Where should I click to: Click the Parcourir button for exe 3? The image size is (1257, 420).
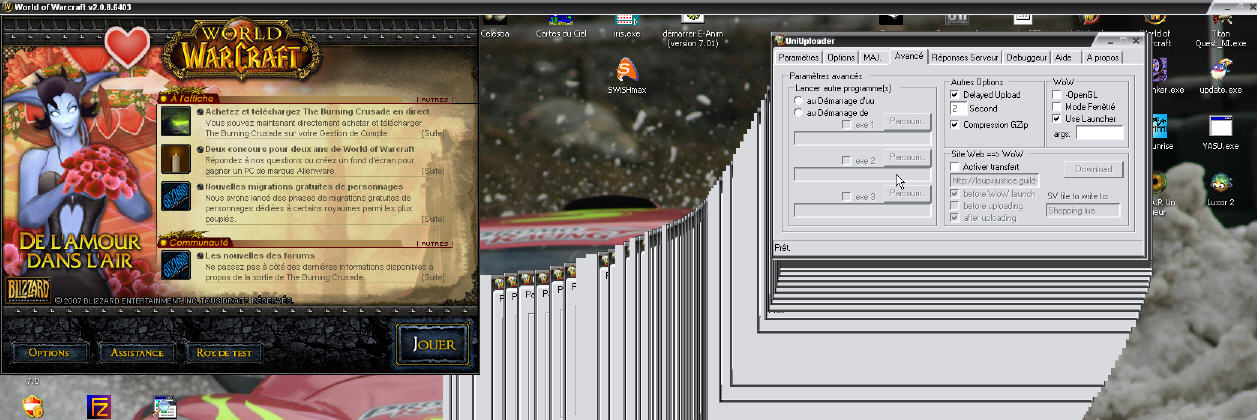tap(907, 193)
